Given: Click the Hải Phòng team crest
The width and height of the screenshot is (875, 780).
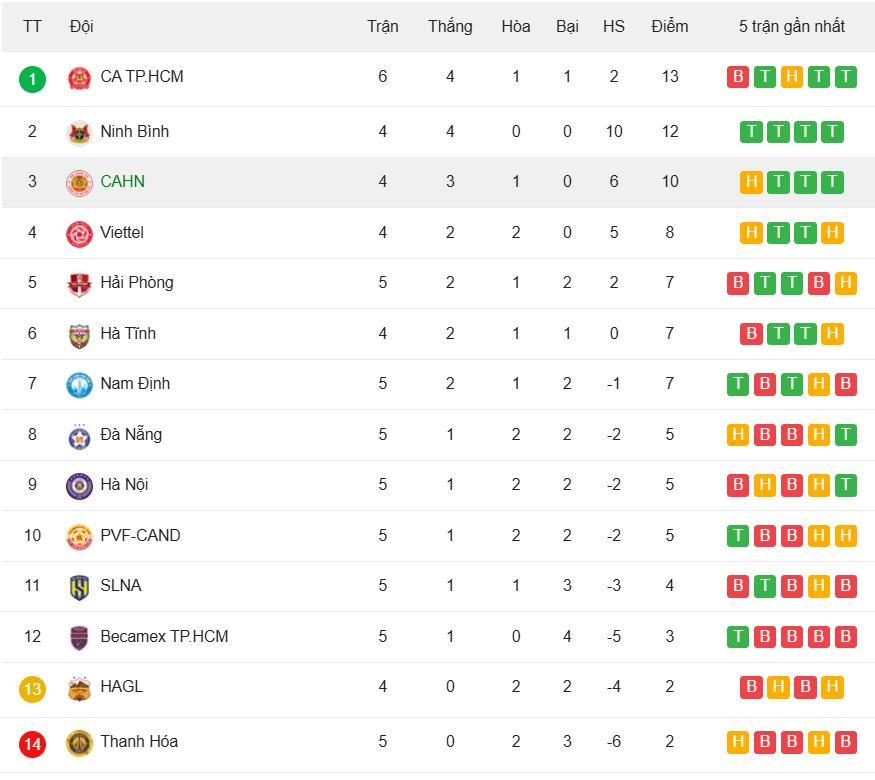Looking at the screenshot, I should click(x=79, y=283).
